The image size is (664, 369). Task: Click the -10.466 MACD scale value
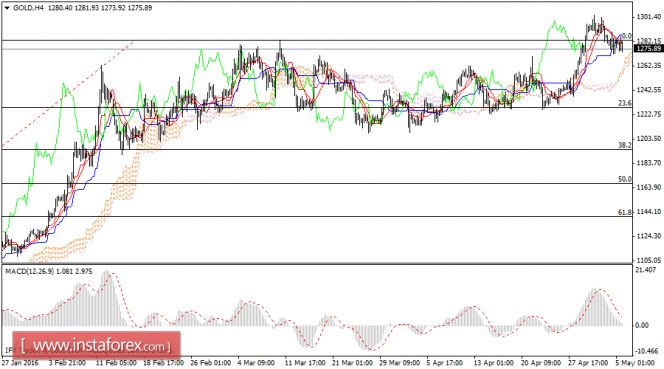[647, 351]
